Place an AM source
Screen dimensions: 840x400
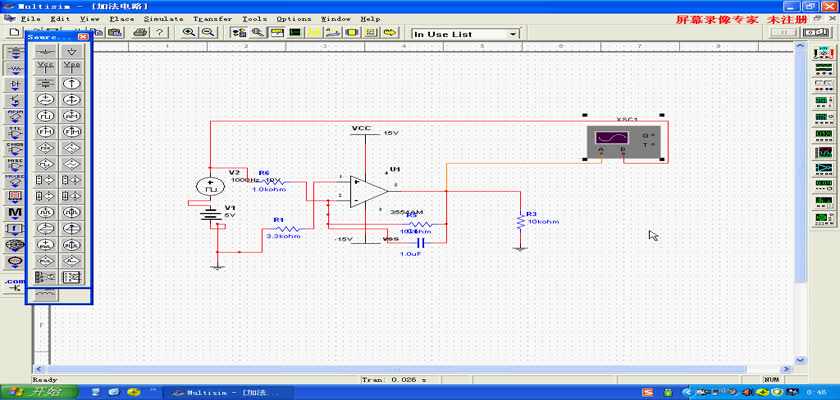pyautogui.click(x=71, y=116)
